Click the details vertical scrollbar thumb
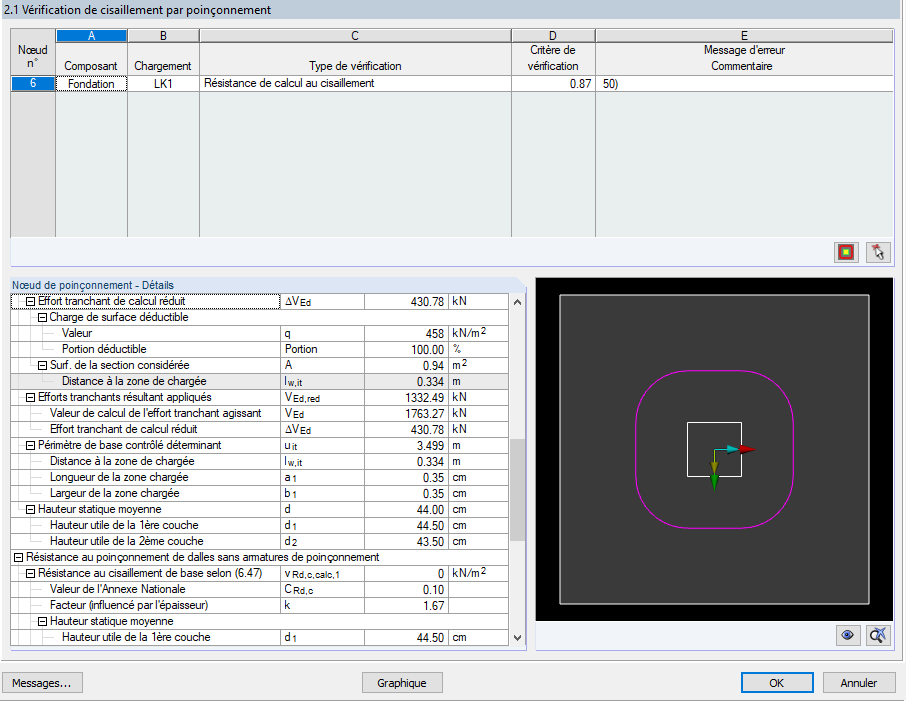The image size is (906, 701). click(x=517, y=490)
